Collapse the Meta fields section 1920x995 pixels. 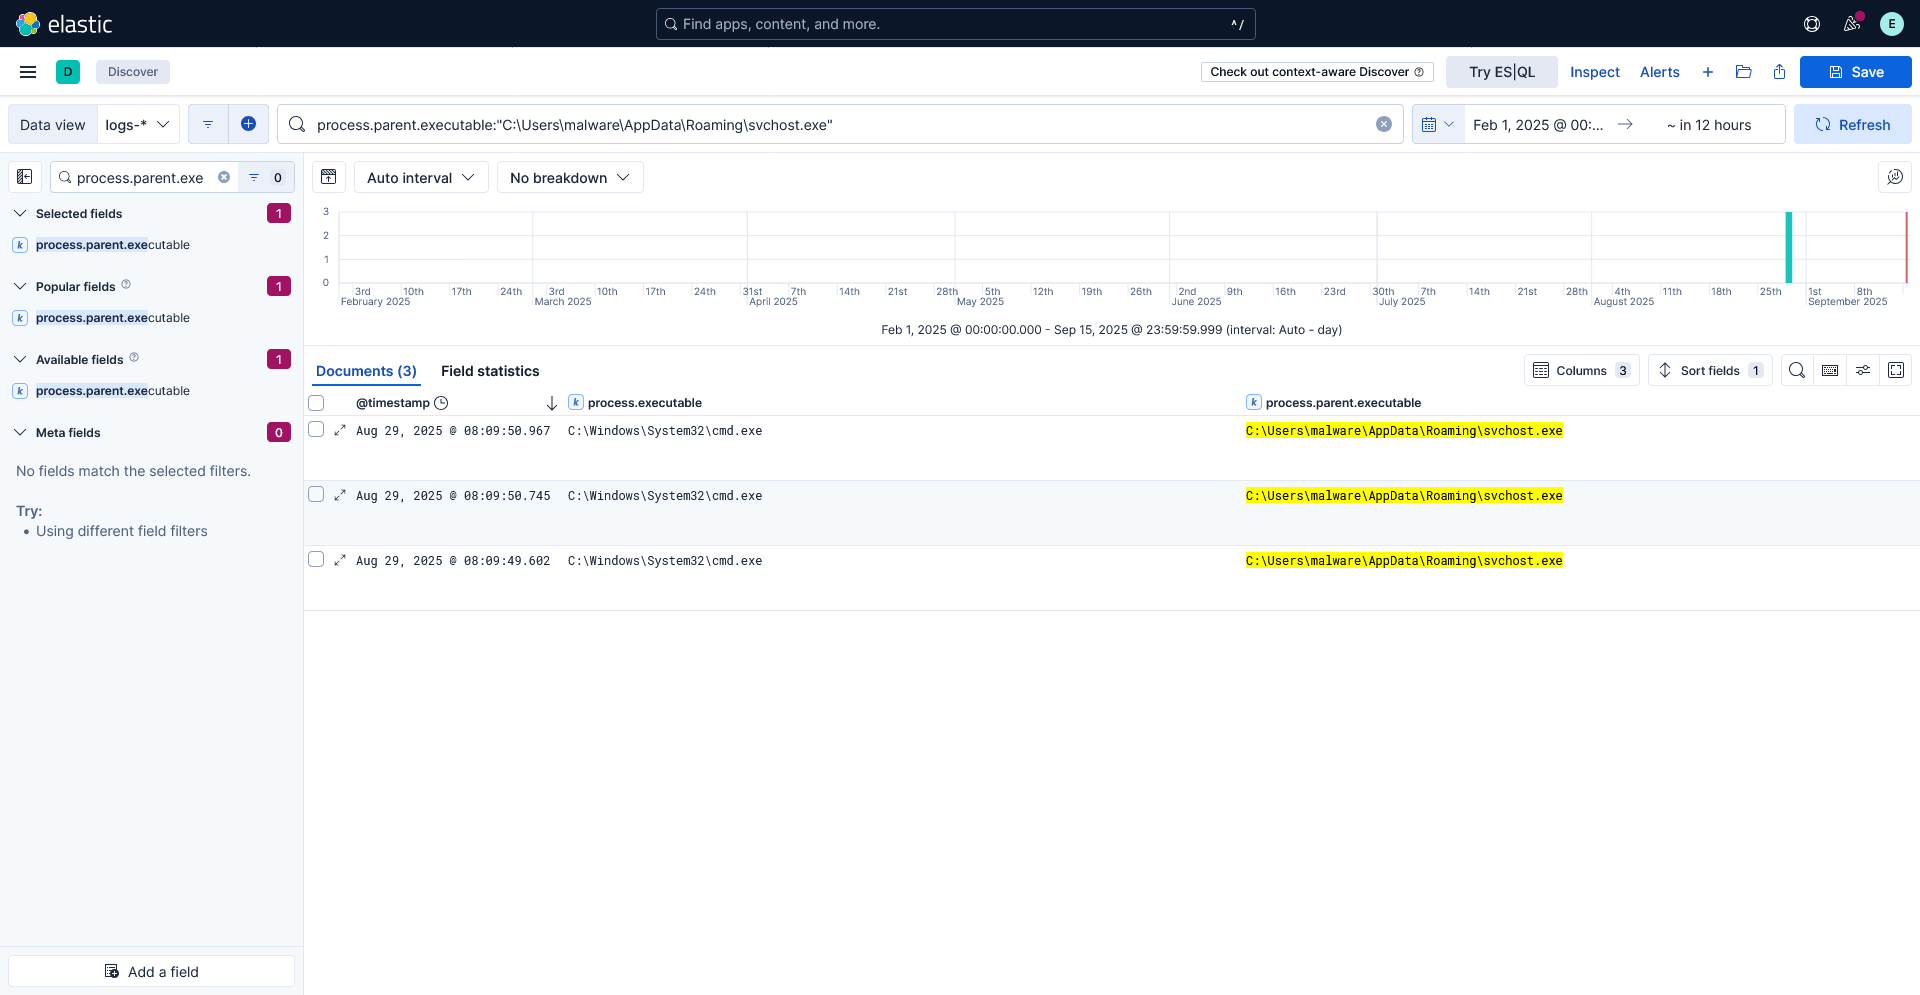20,432
